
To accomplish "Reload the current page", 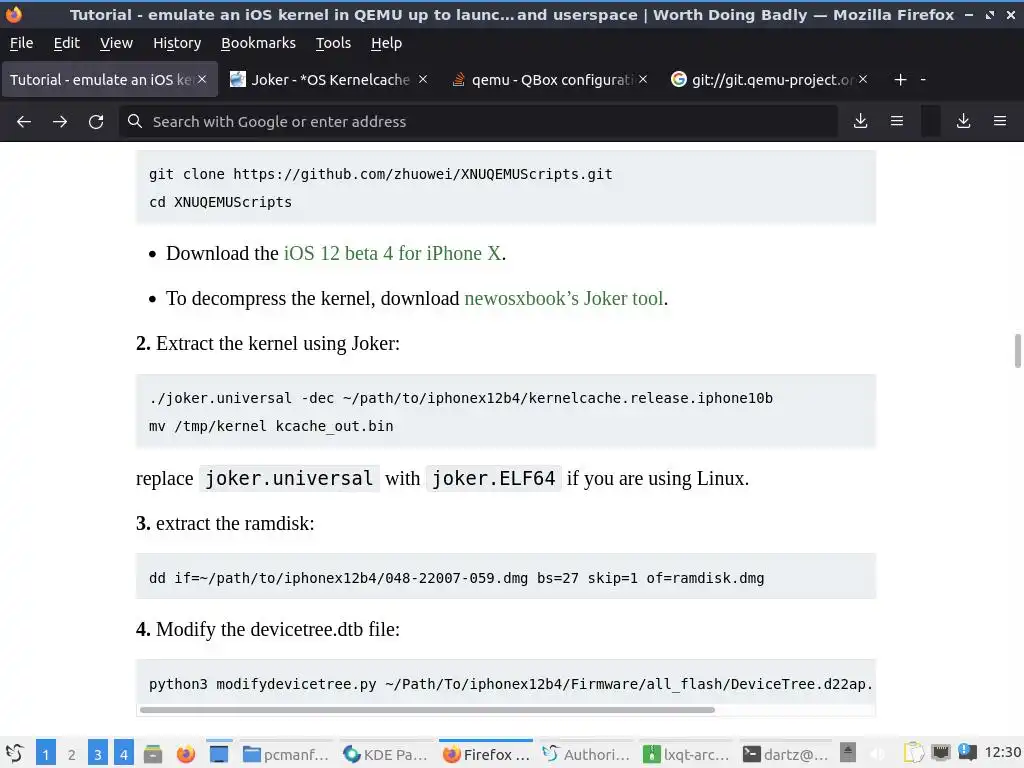I will 96,121.
